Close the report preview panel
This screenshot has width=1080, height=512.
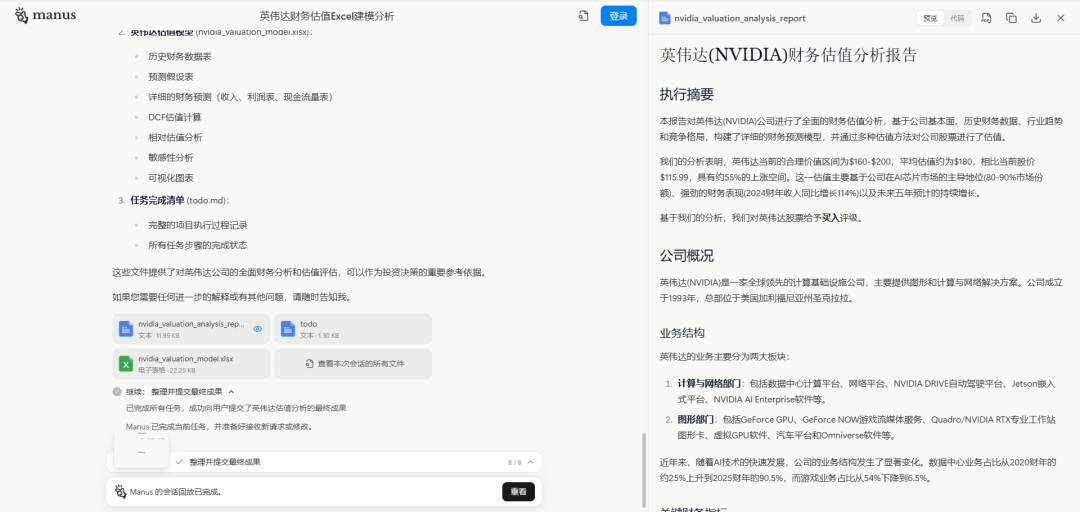[1061, 18]
